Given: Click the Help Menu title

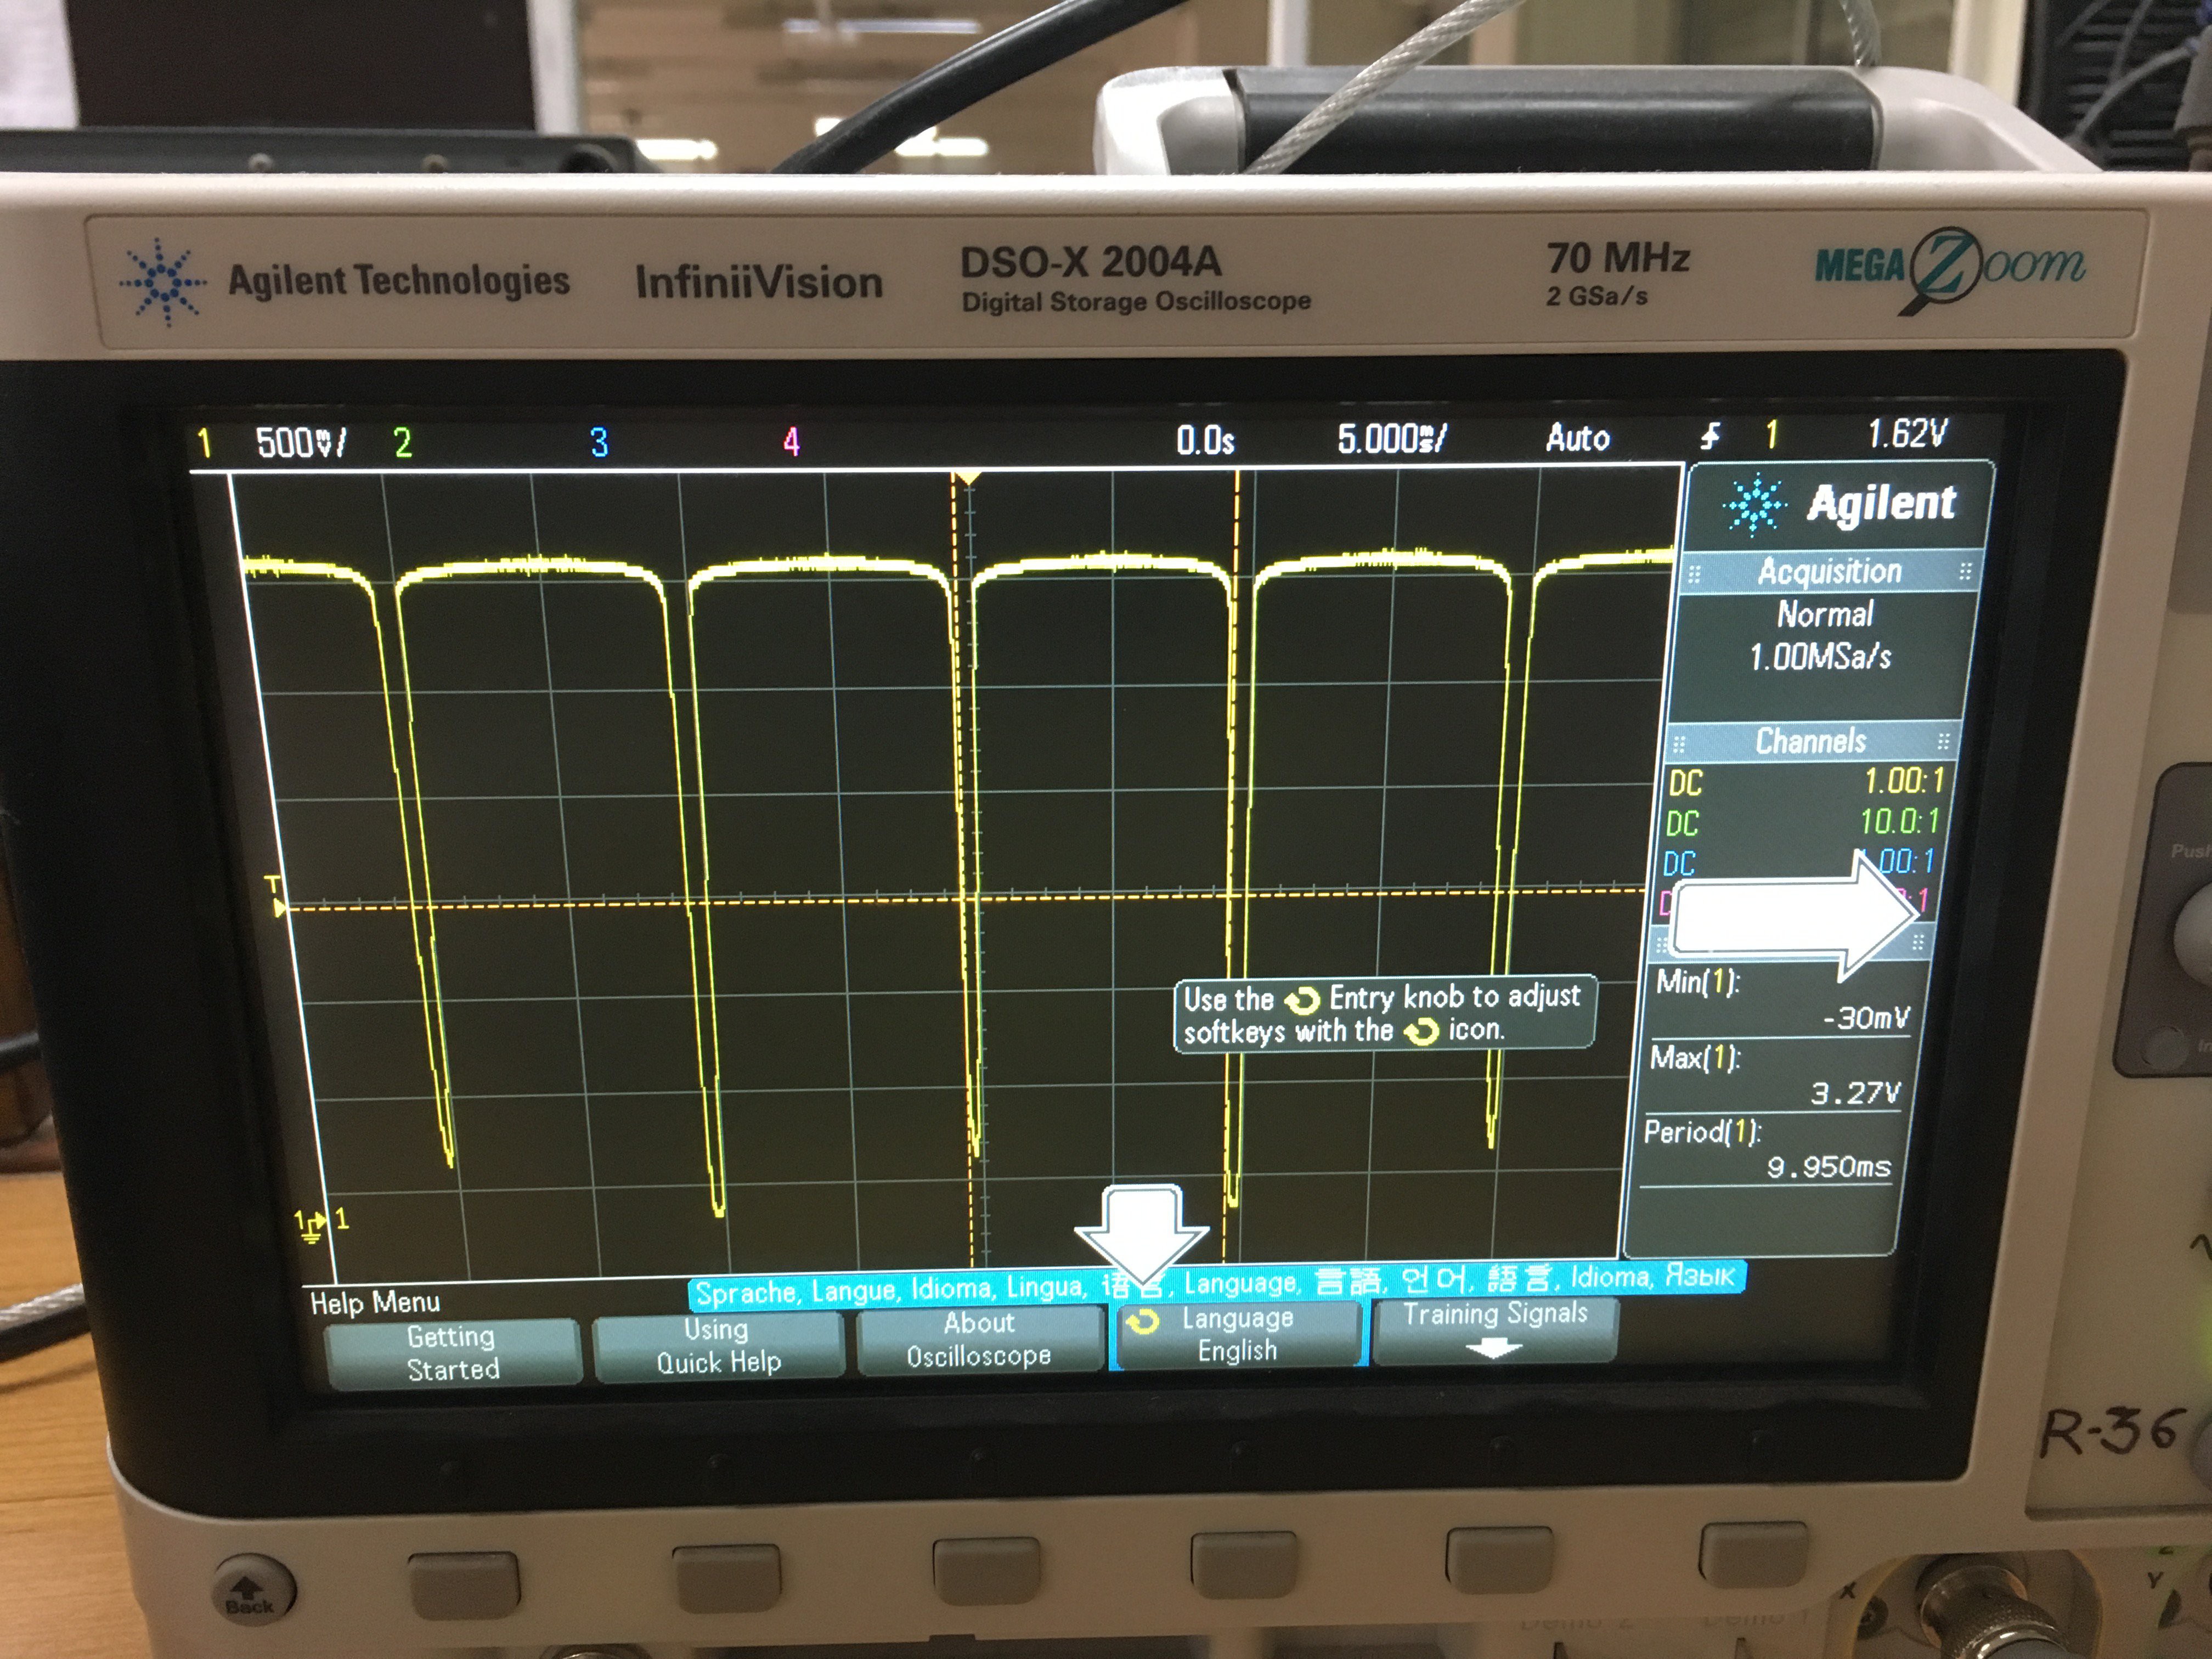Looking at the screenshot, I should [374, 1302].
